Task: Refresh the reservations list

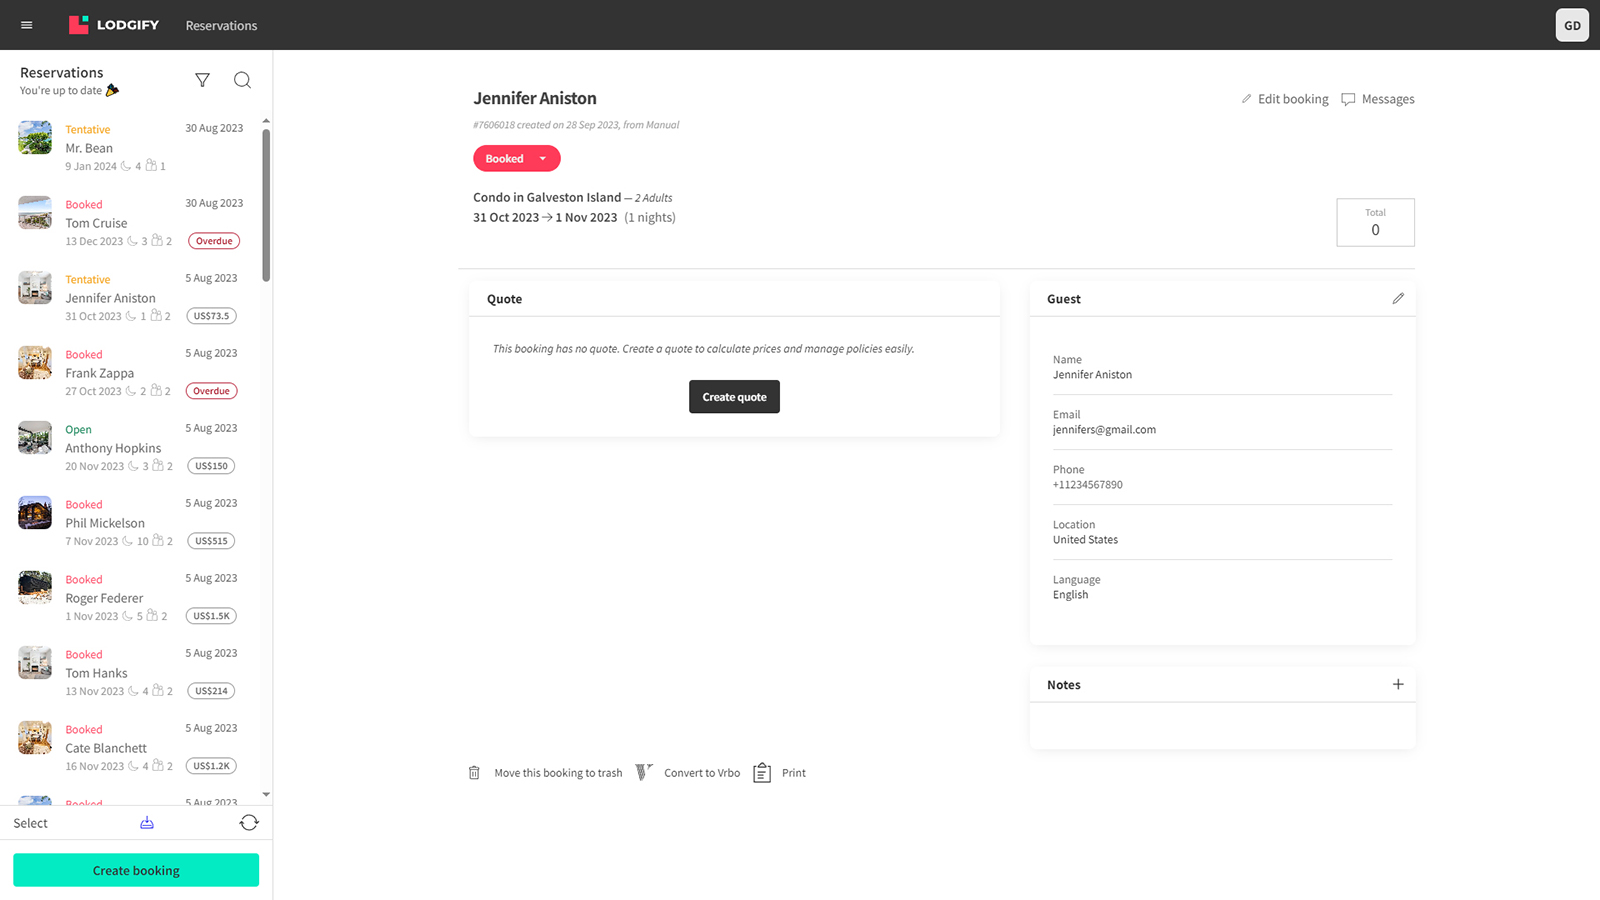Action: (249, 822)
